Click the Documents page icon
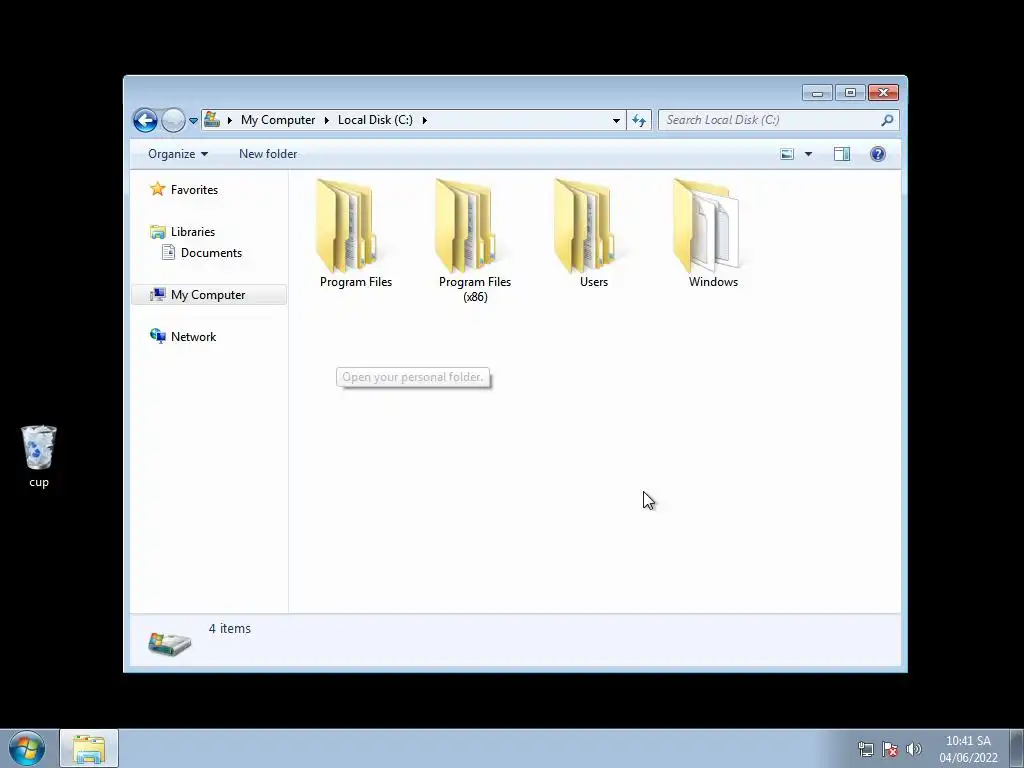The width and height of the screenshot is (1024, 768). (x=168, y=252)
